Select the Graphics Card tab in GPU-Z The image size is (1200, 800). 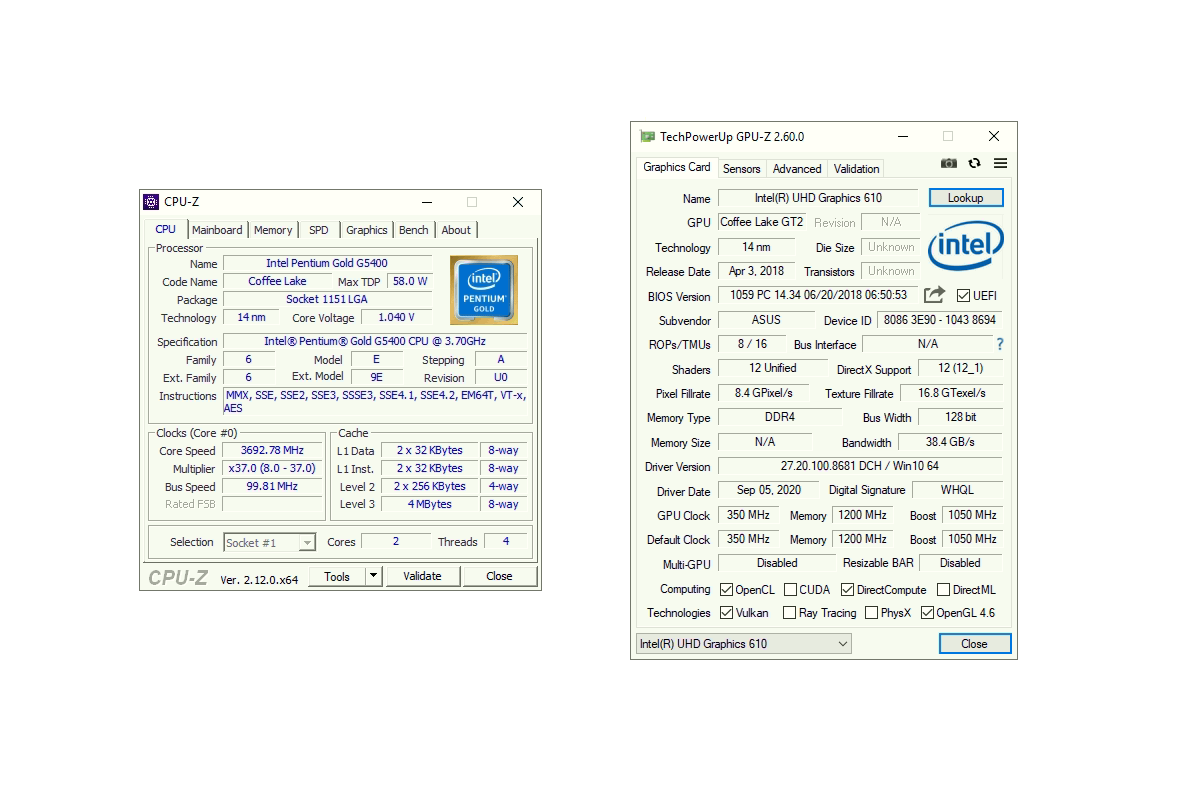677,167
